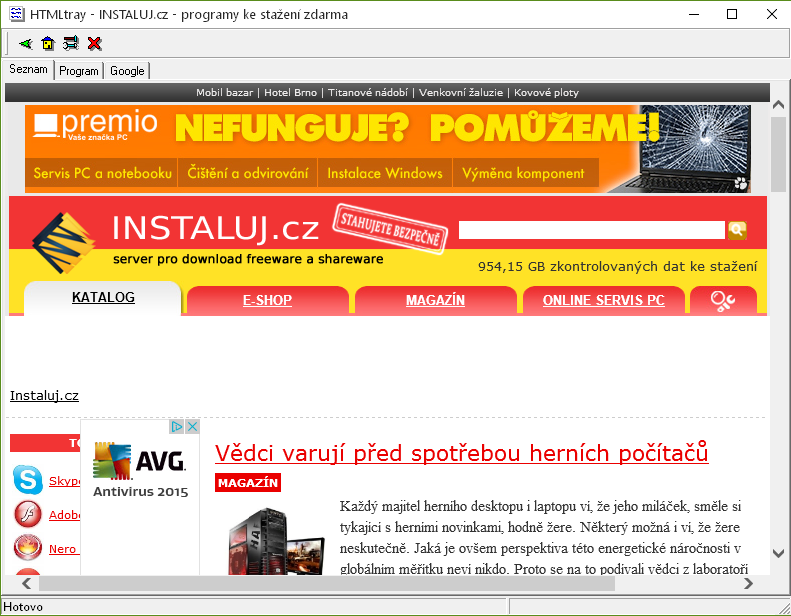Image resolution: width=791 pixels, height=616 pixels.
Task: Open the MAGAZÍN navigation tab
Action: point(435,300)
